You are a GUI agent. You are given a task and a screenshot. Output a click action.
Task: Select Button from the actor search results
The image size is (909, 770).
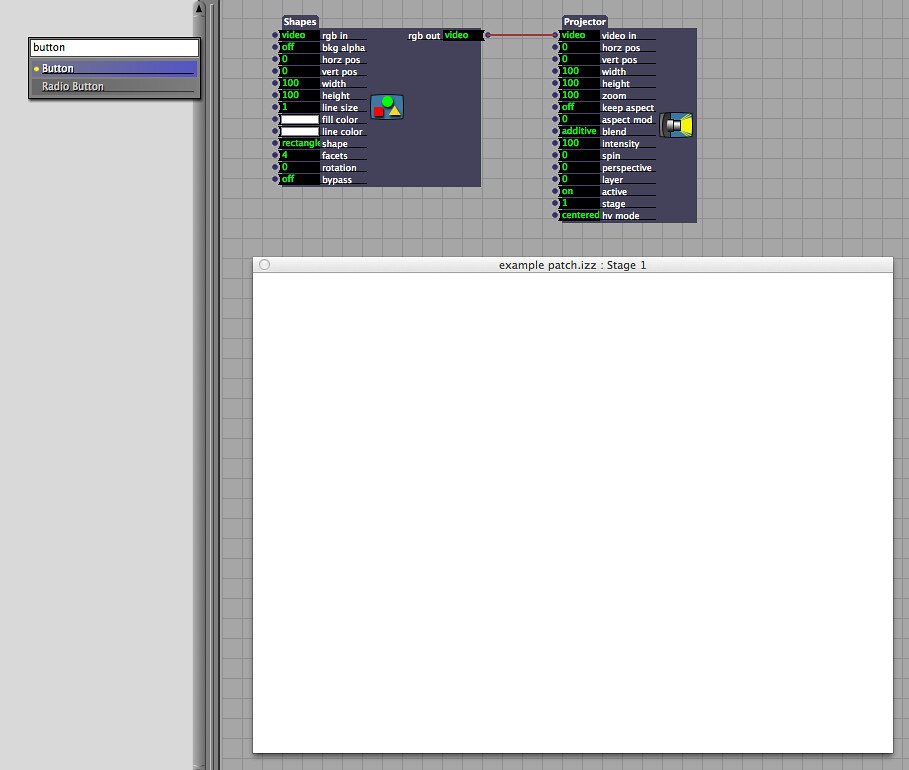tap(114, 69)
